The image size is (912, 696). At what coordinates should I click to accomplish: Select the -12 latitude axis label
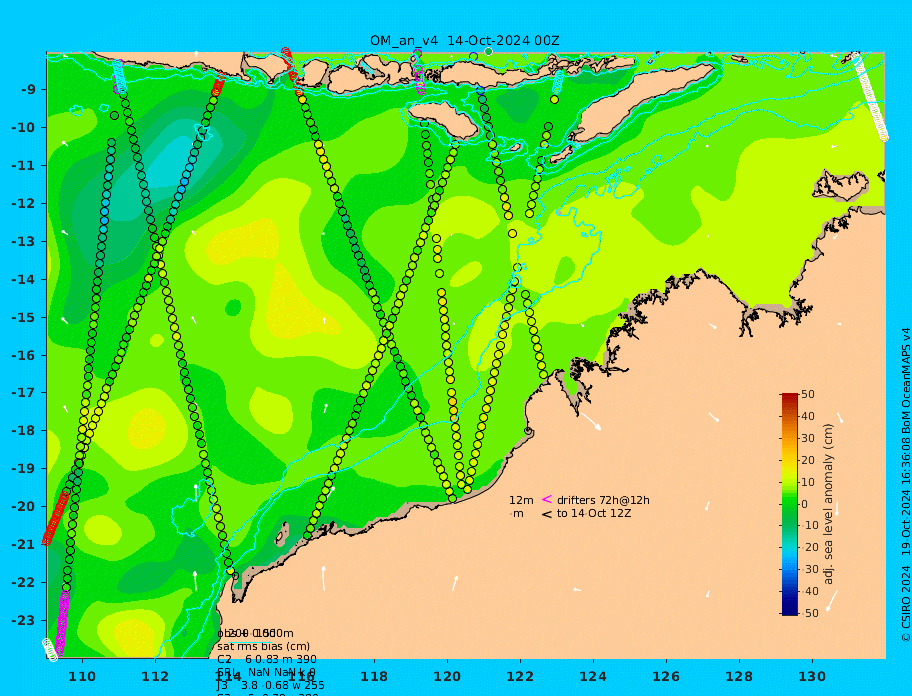click(x=24, y=204)
